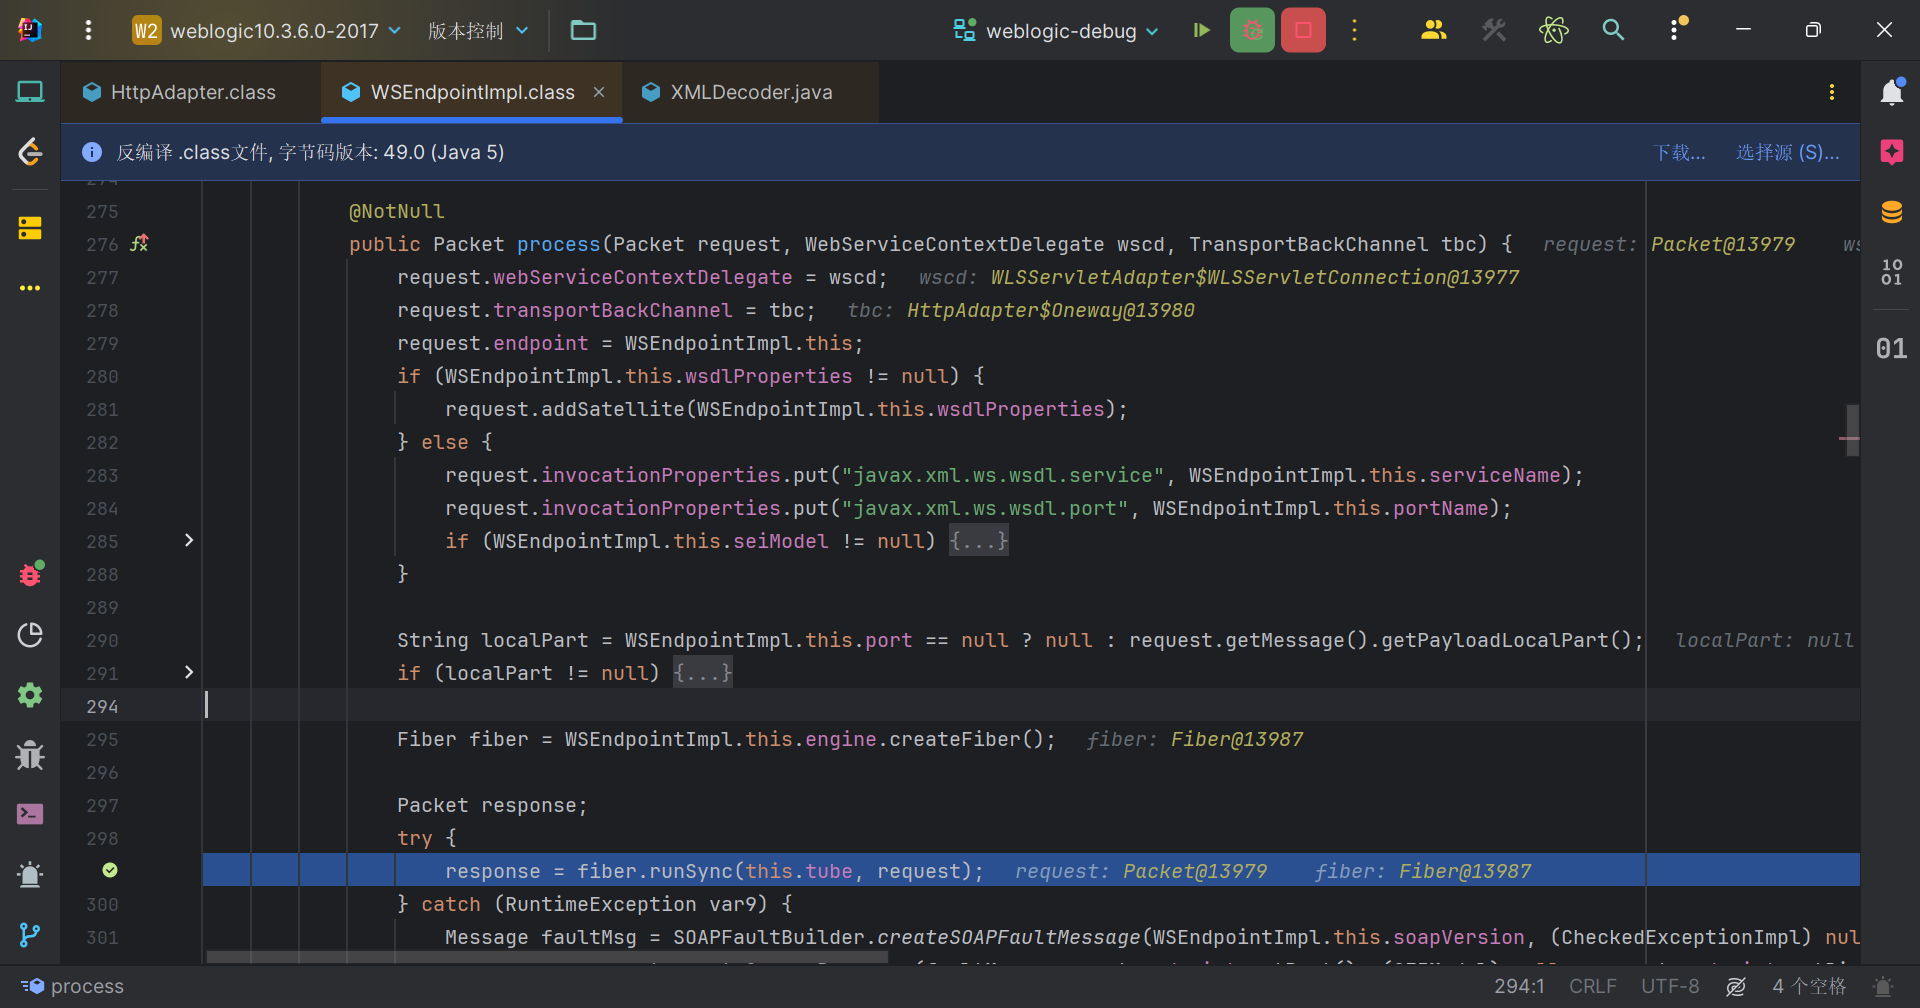Click the vertical scrollbar thumb
Viewport: 1920px width, 1008px height.
[x=1852, y=430]
